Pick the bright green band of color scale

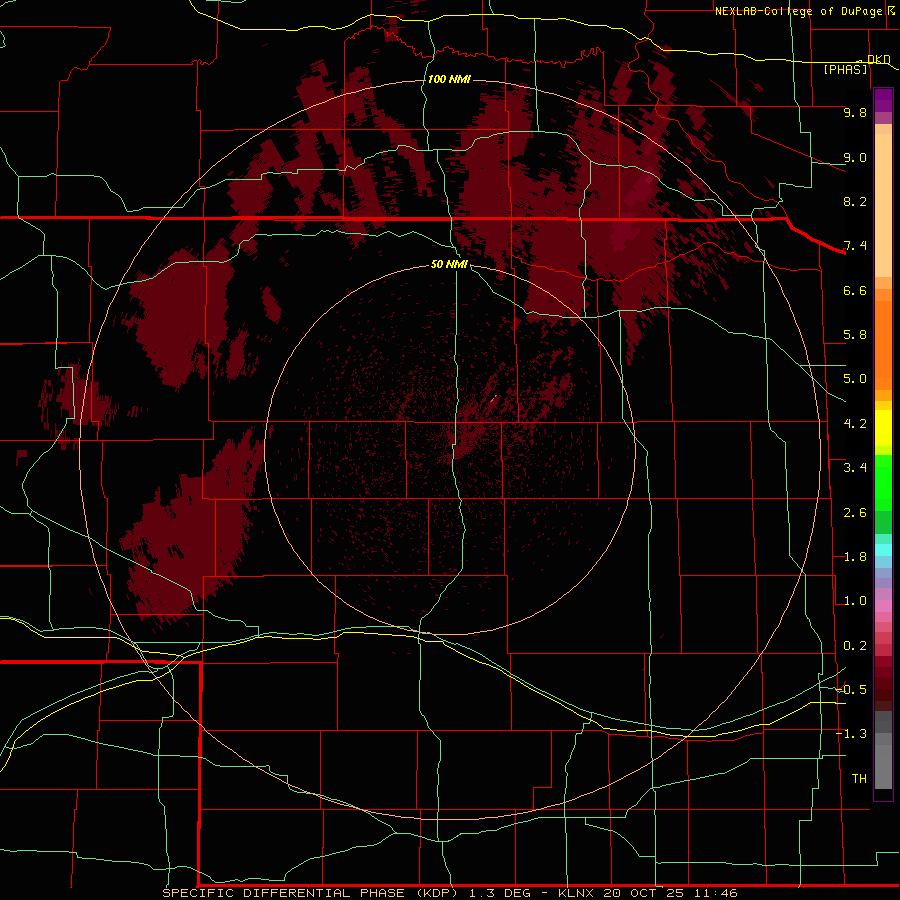click(883, 482)
